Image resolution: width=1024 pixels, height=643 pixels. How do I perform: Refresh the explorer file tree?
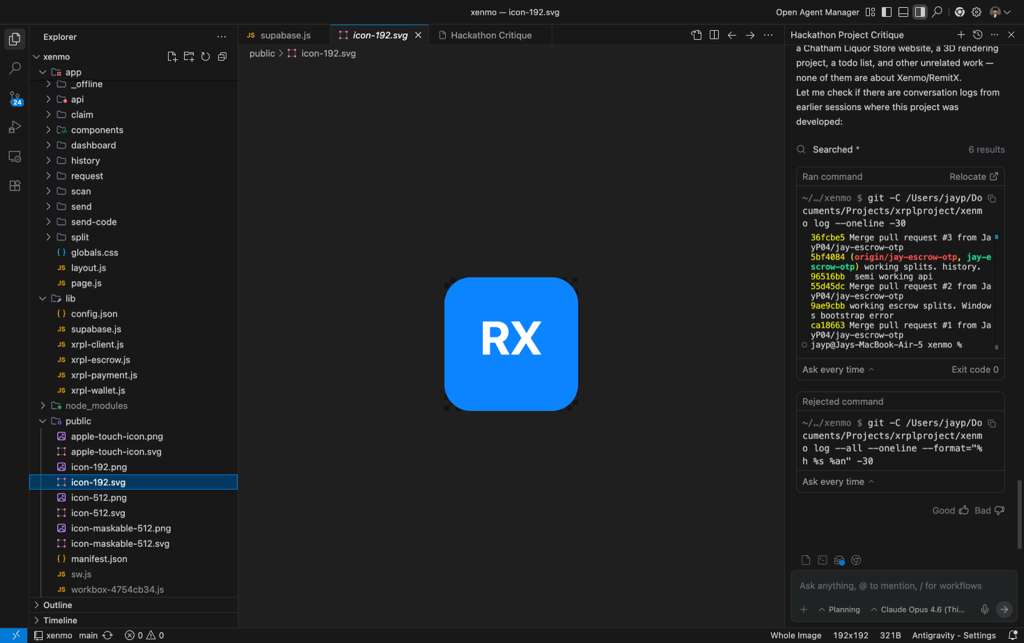click(205, 57)
